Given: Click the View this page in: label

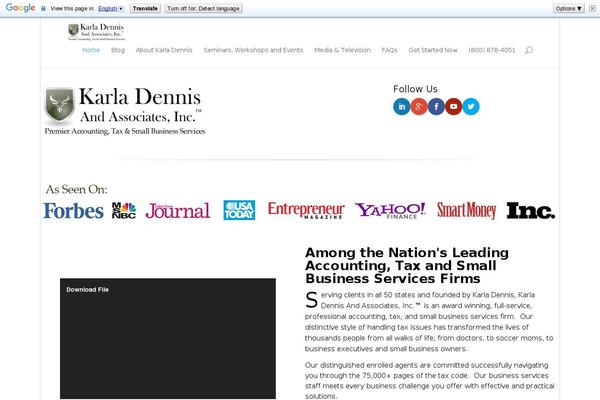Looking at the screenshot, I should 72,8.
